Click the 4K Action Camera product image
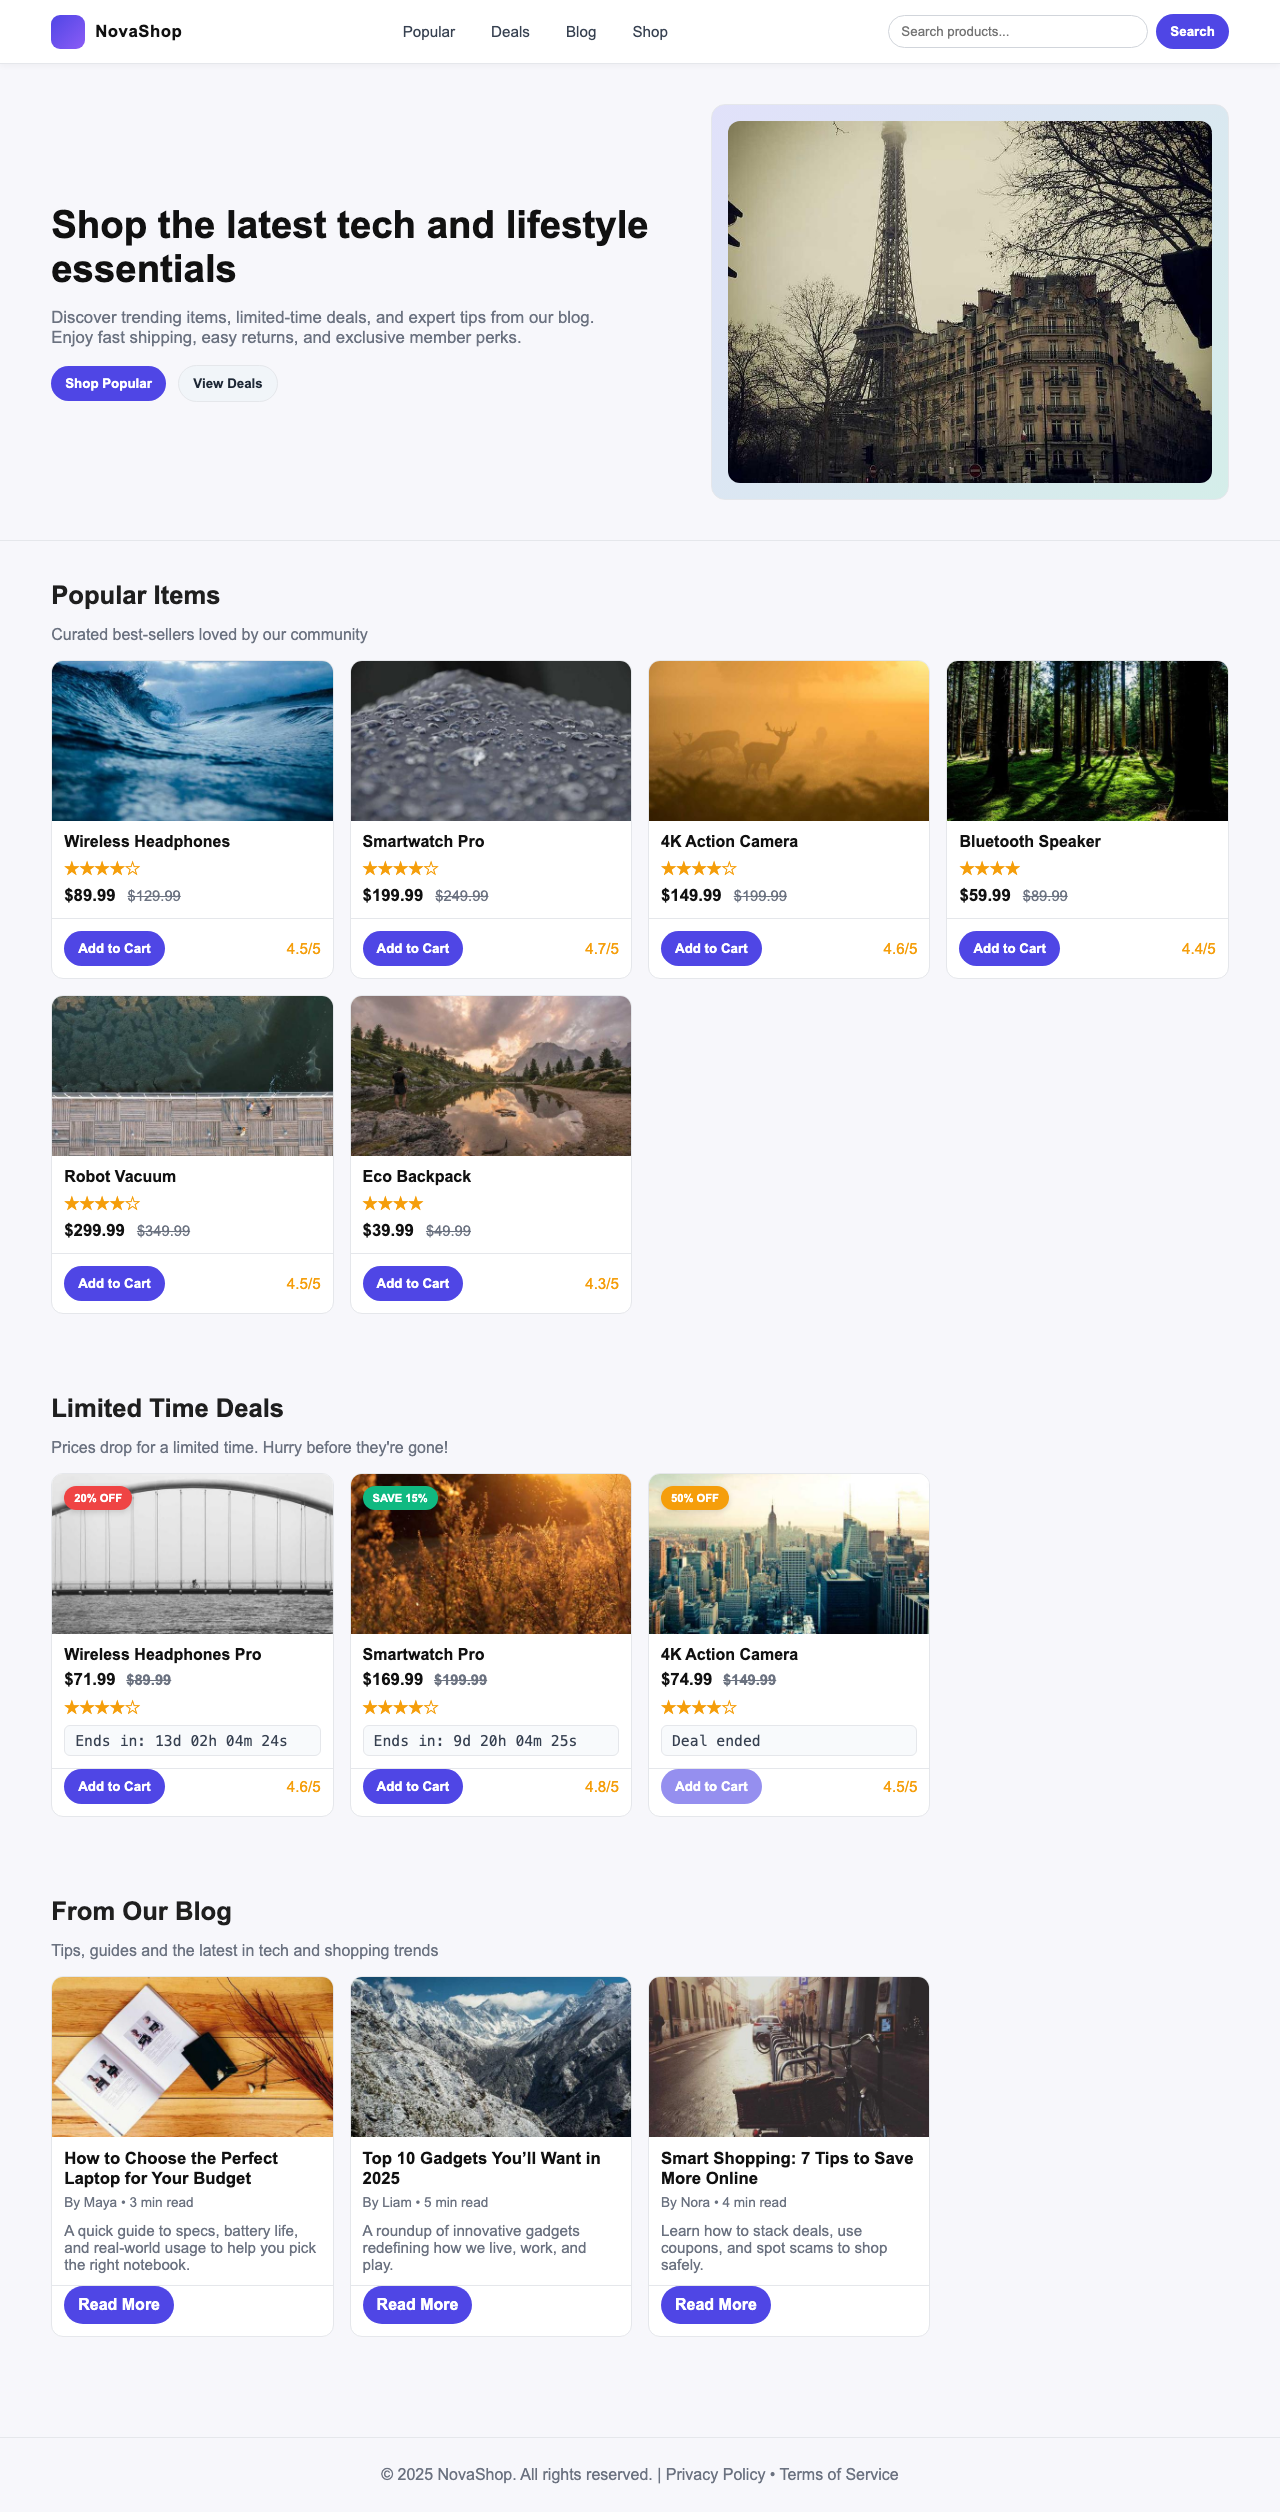The height and width of the screenshot is (2512, 1280). (788, 741)
